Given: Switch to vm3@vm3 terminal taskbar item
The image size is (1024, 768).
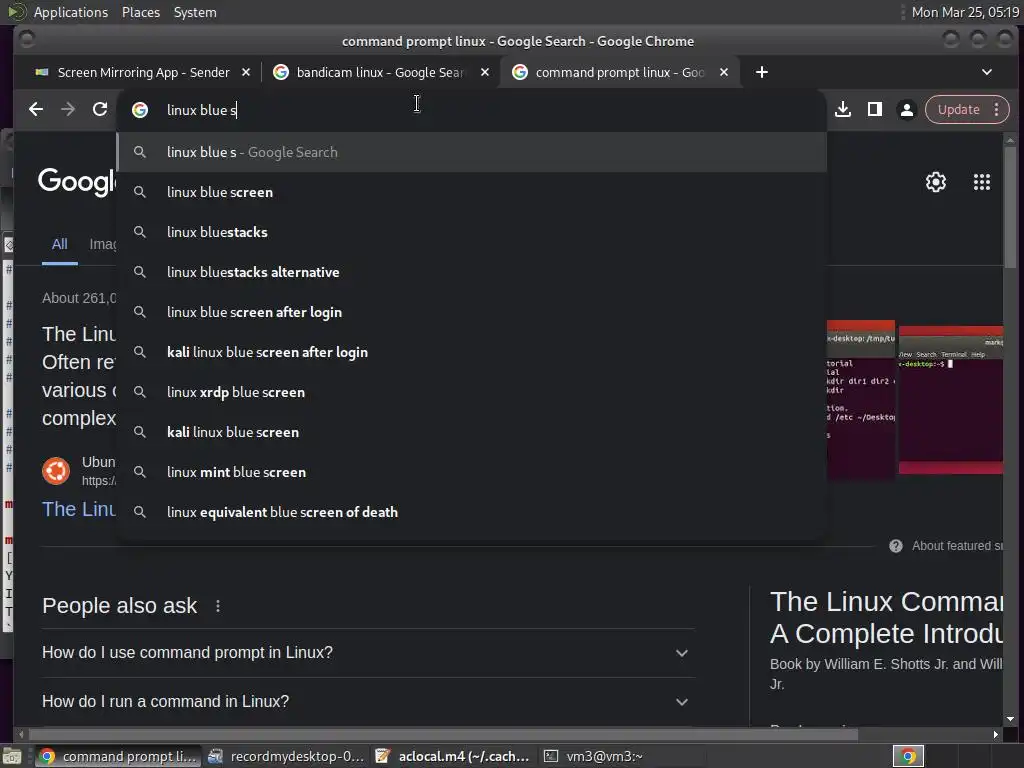Looking at the screenshot, I should pos(620,756).
